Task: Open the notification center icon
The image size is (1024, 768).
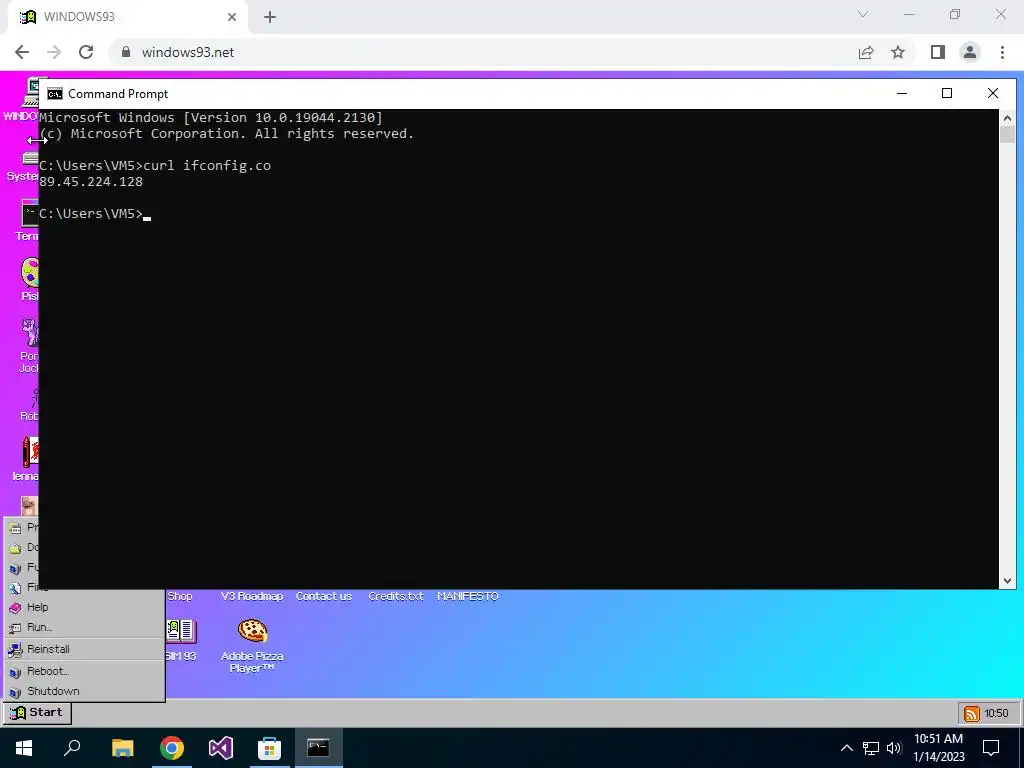Action: 991,748
